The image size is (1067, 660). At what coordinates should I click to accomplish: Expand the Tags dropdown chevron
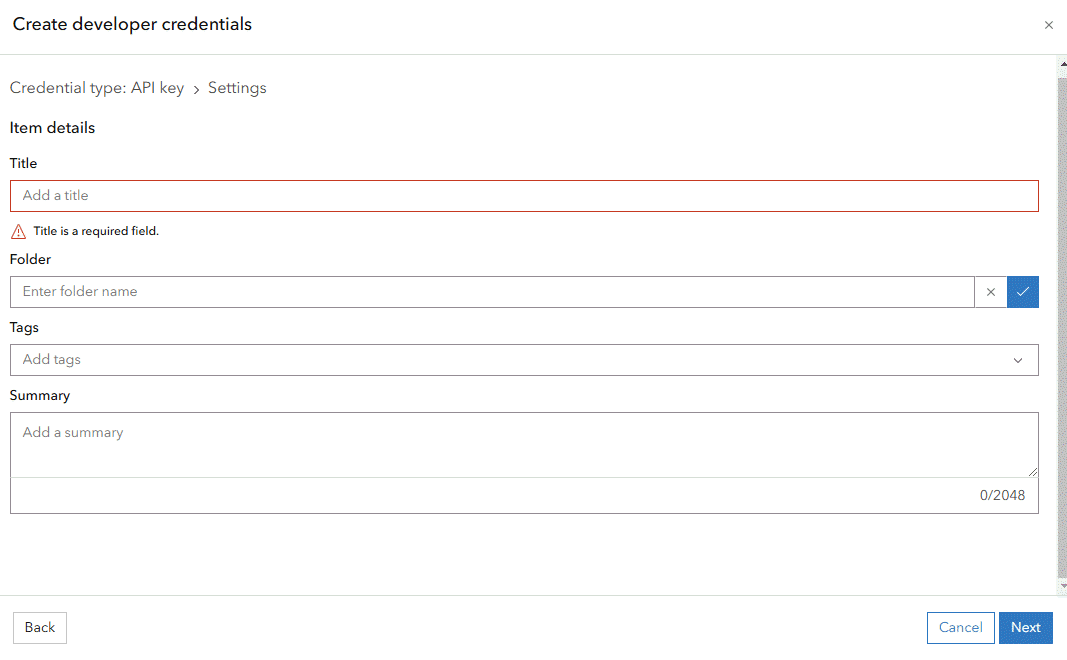[x=1018, y=360]
